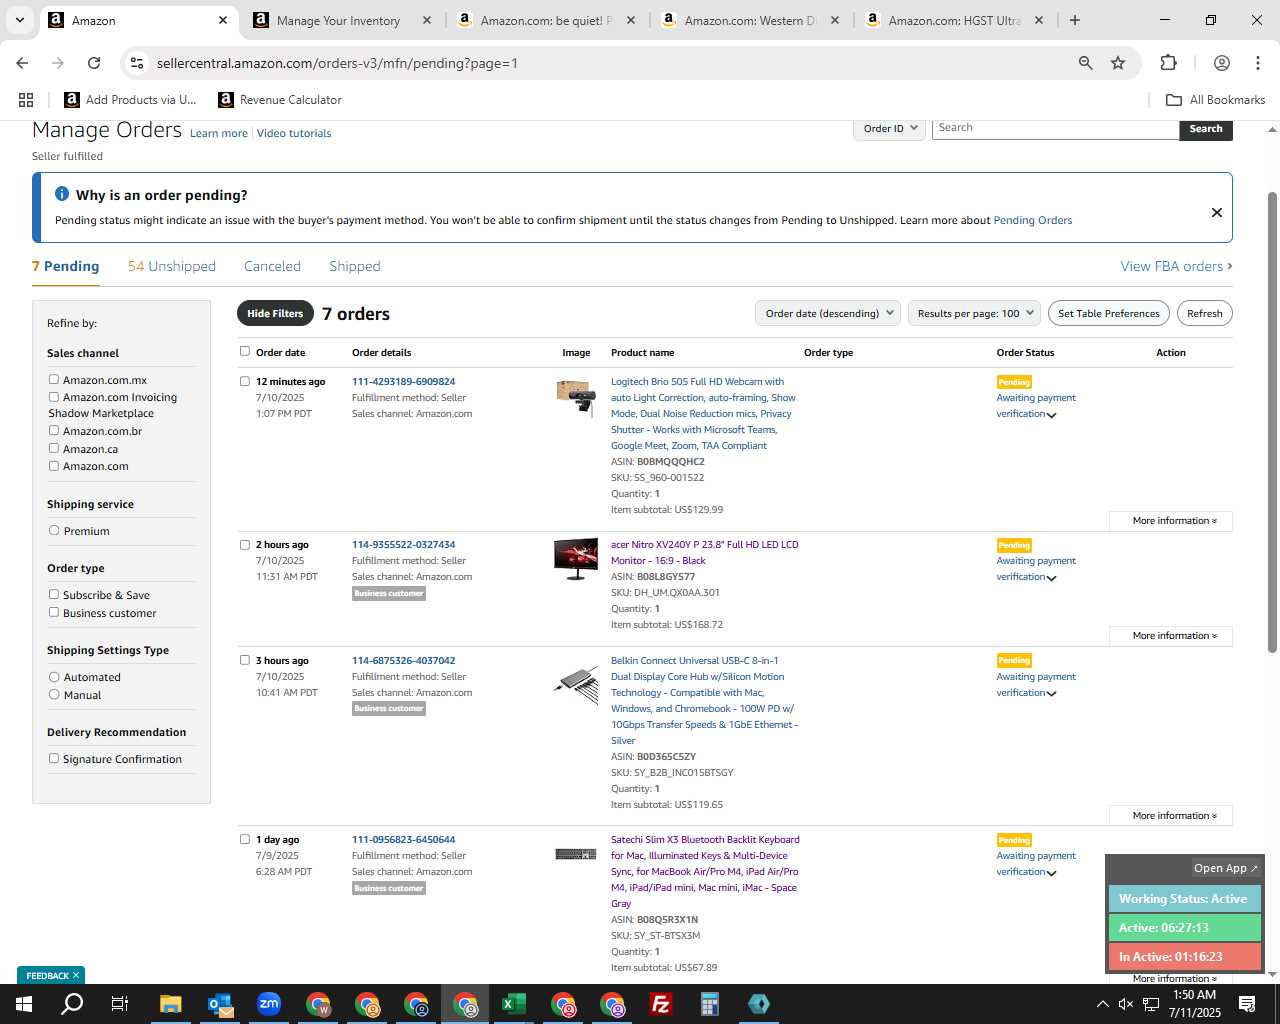Expand More information for Belkin order
This screenshot has width=1280, height=1024.
click(1170, 816)
